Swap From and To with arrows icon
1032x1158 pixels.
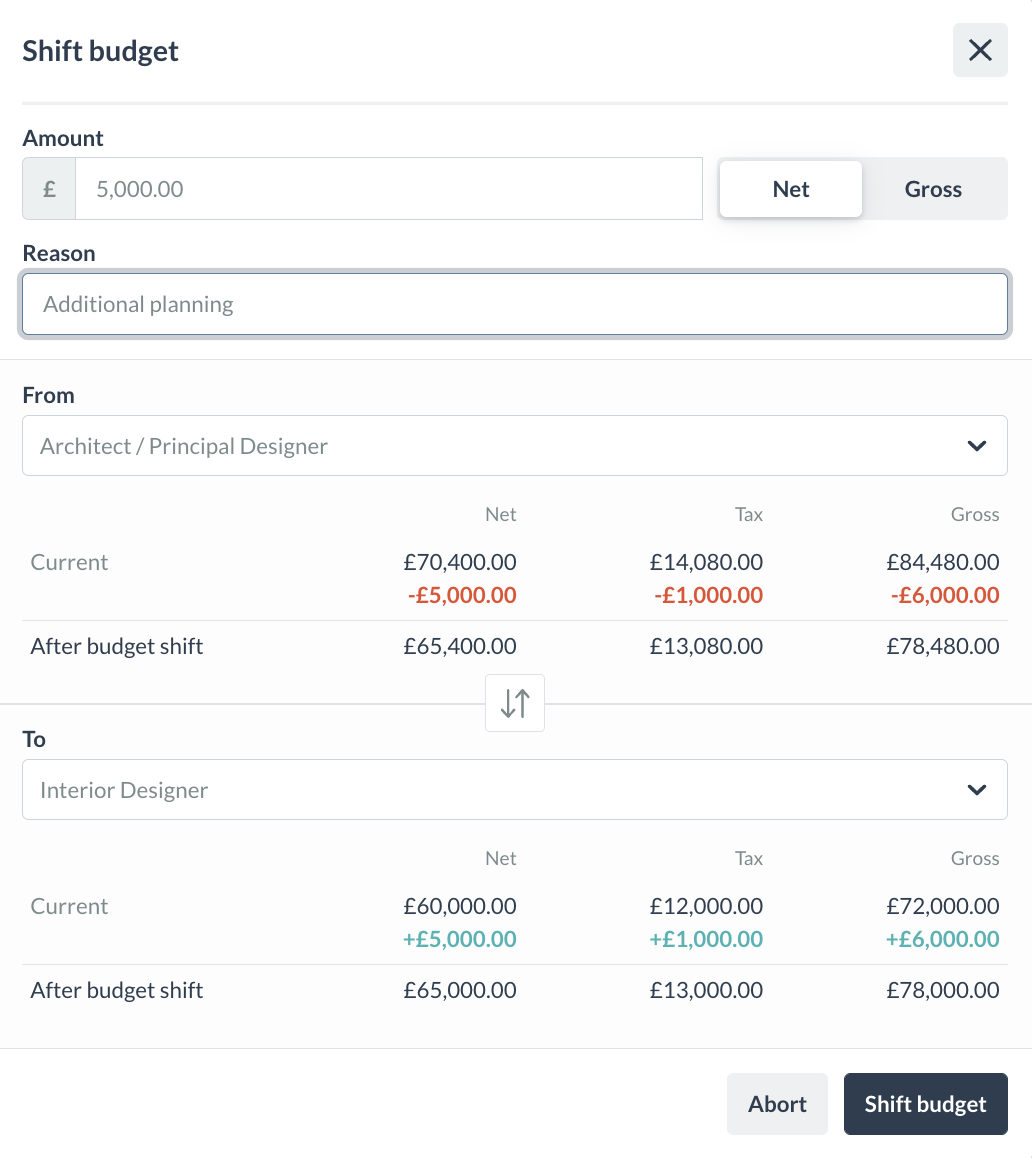click(x=515, y=703)
